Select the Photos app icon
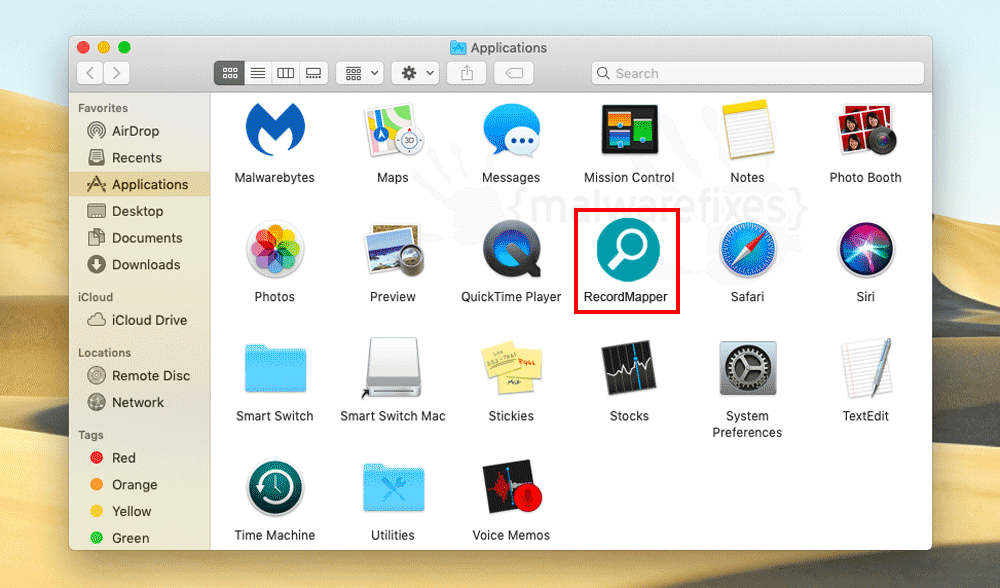Viewport: 1000px width, 588px height. (x=275, y=249)
